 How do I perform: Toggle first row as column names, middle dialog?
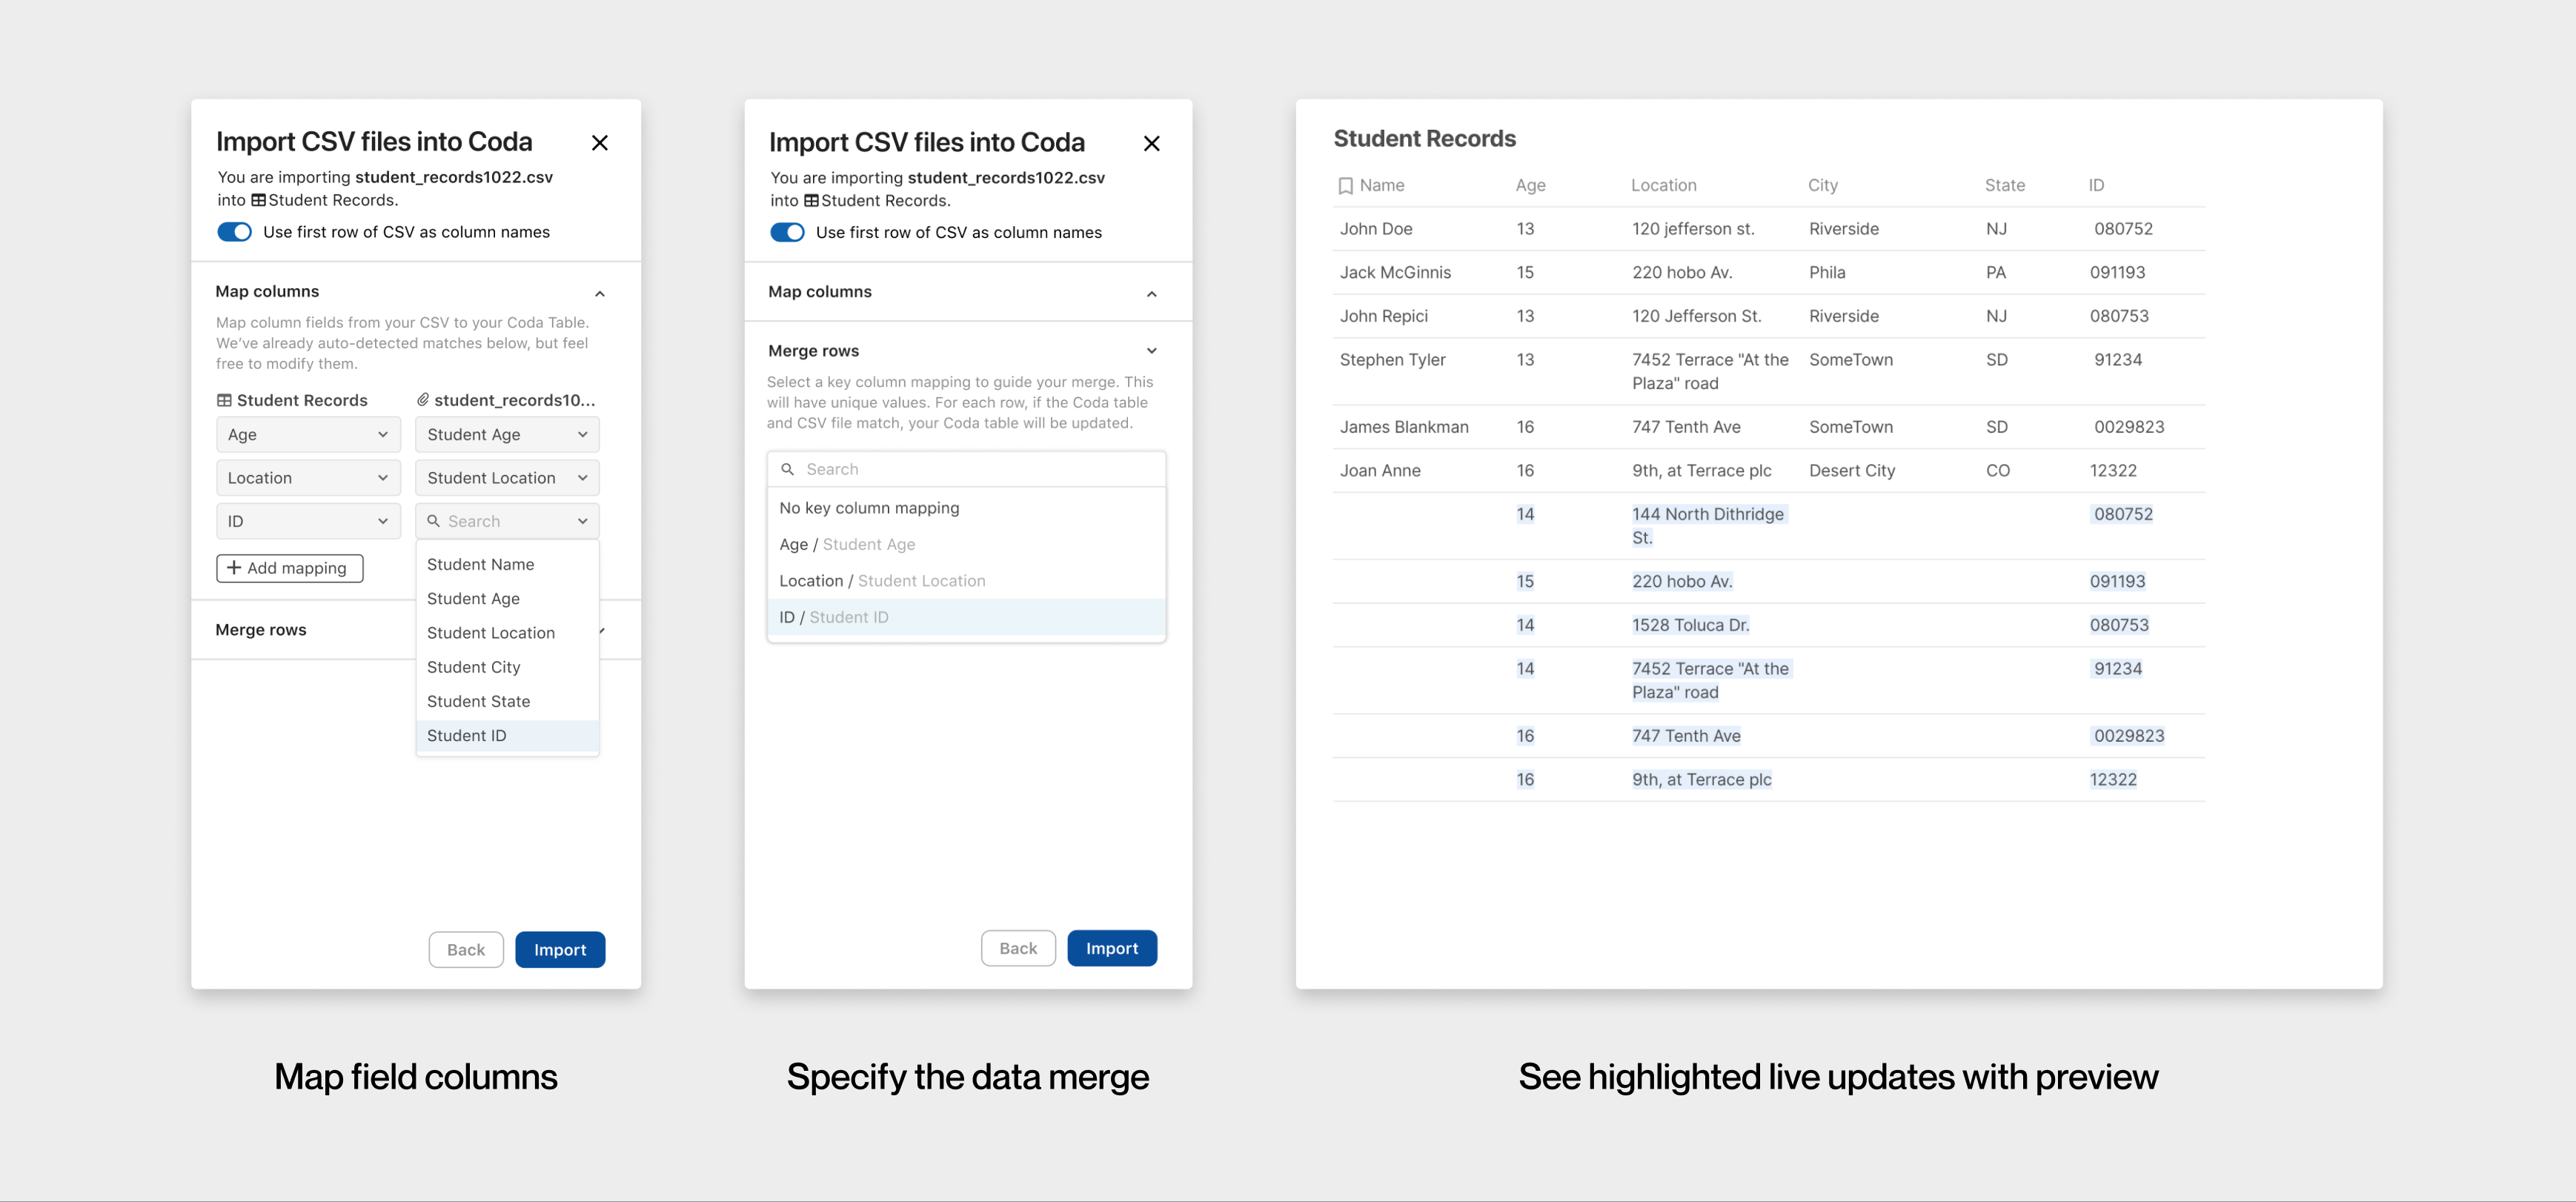point(787,233)
